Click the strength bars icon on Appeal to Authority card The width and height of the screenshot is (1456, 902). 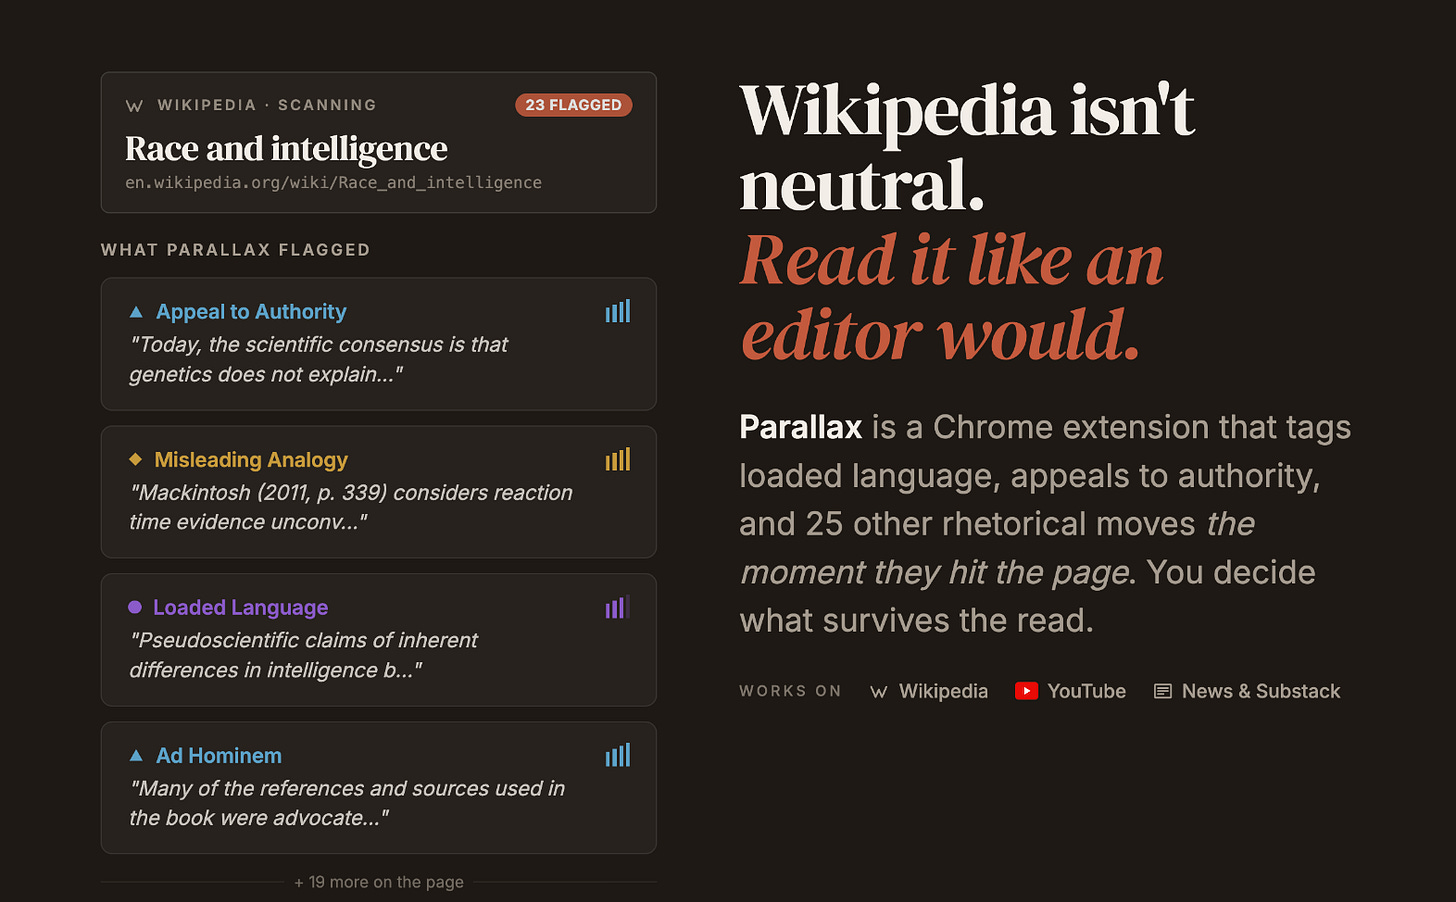point(618,311)
